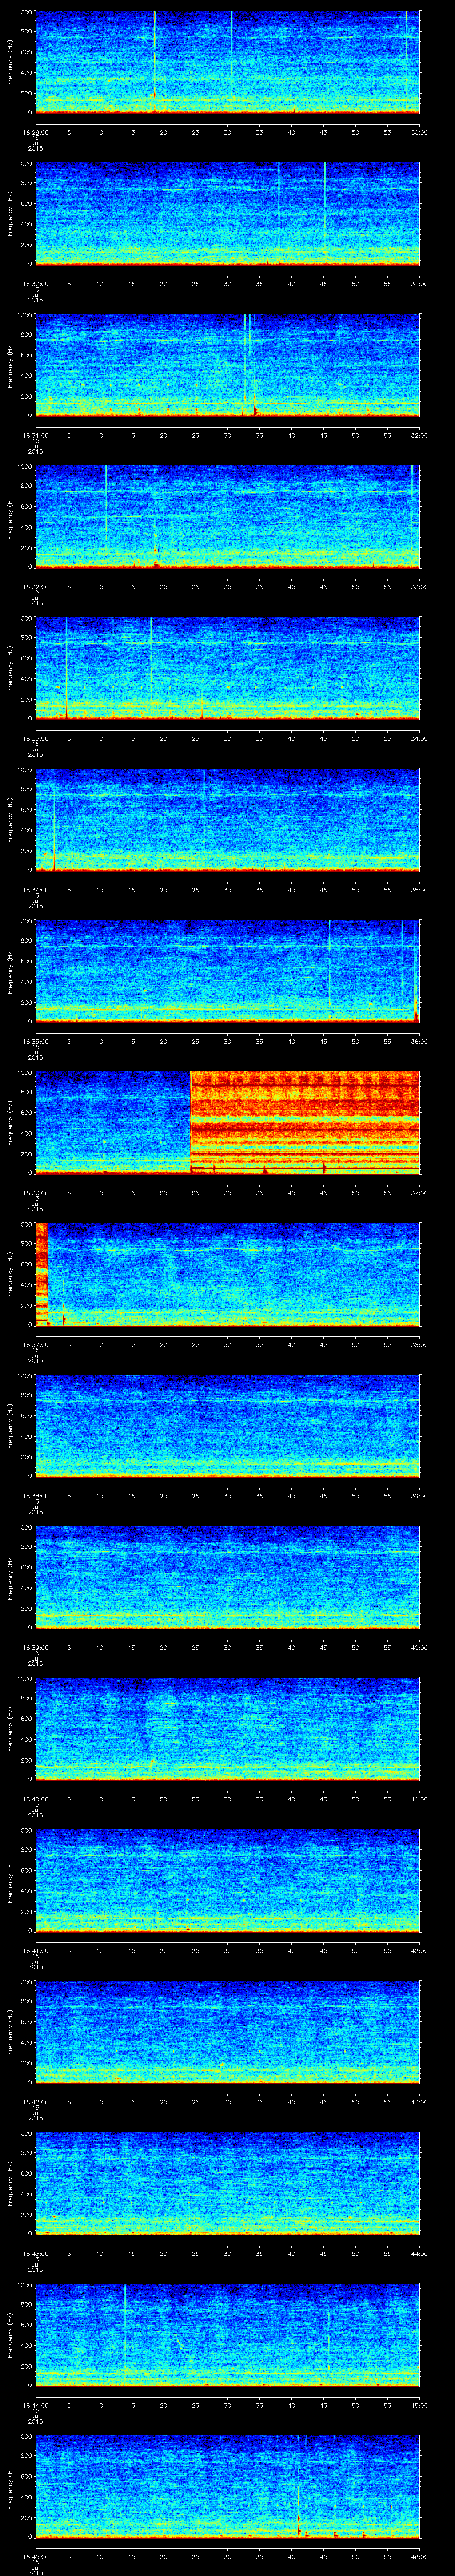Click the quiet blue section of the 18:36:00 panel
Viewport: 455px width, 2576px height.
(x=112, y=1122)
